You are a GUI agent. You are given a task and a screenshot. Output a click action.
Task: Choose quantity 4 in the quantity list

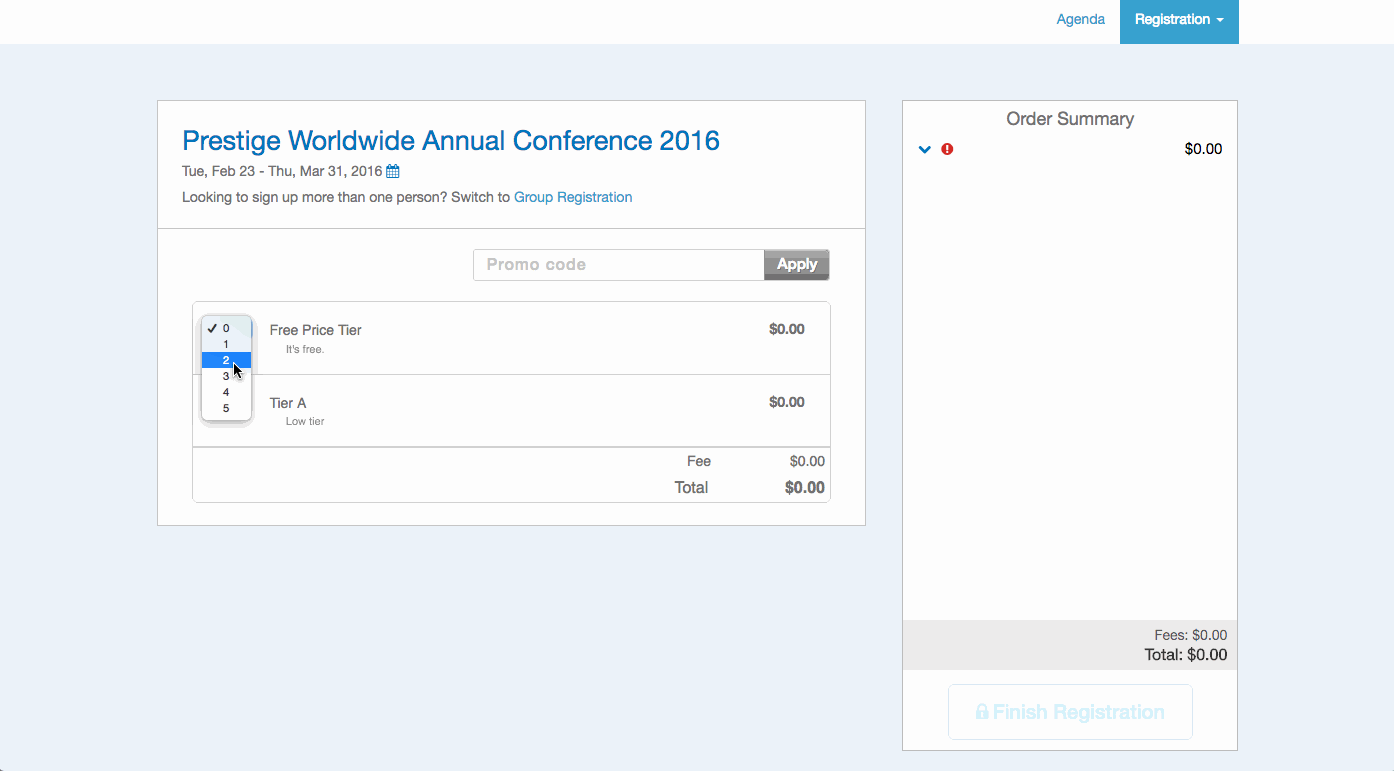coord(226,392)
